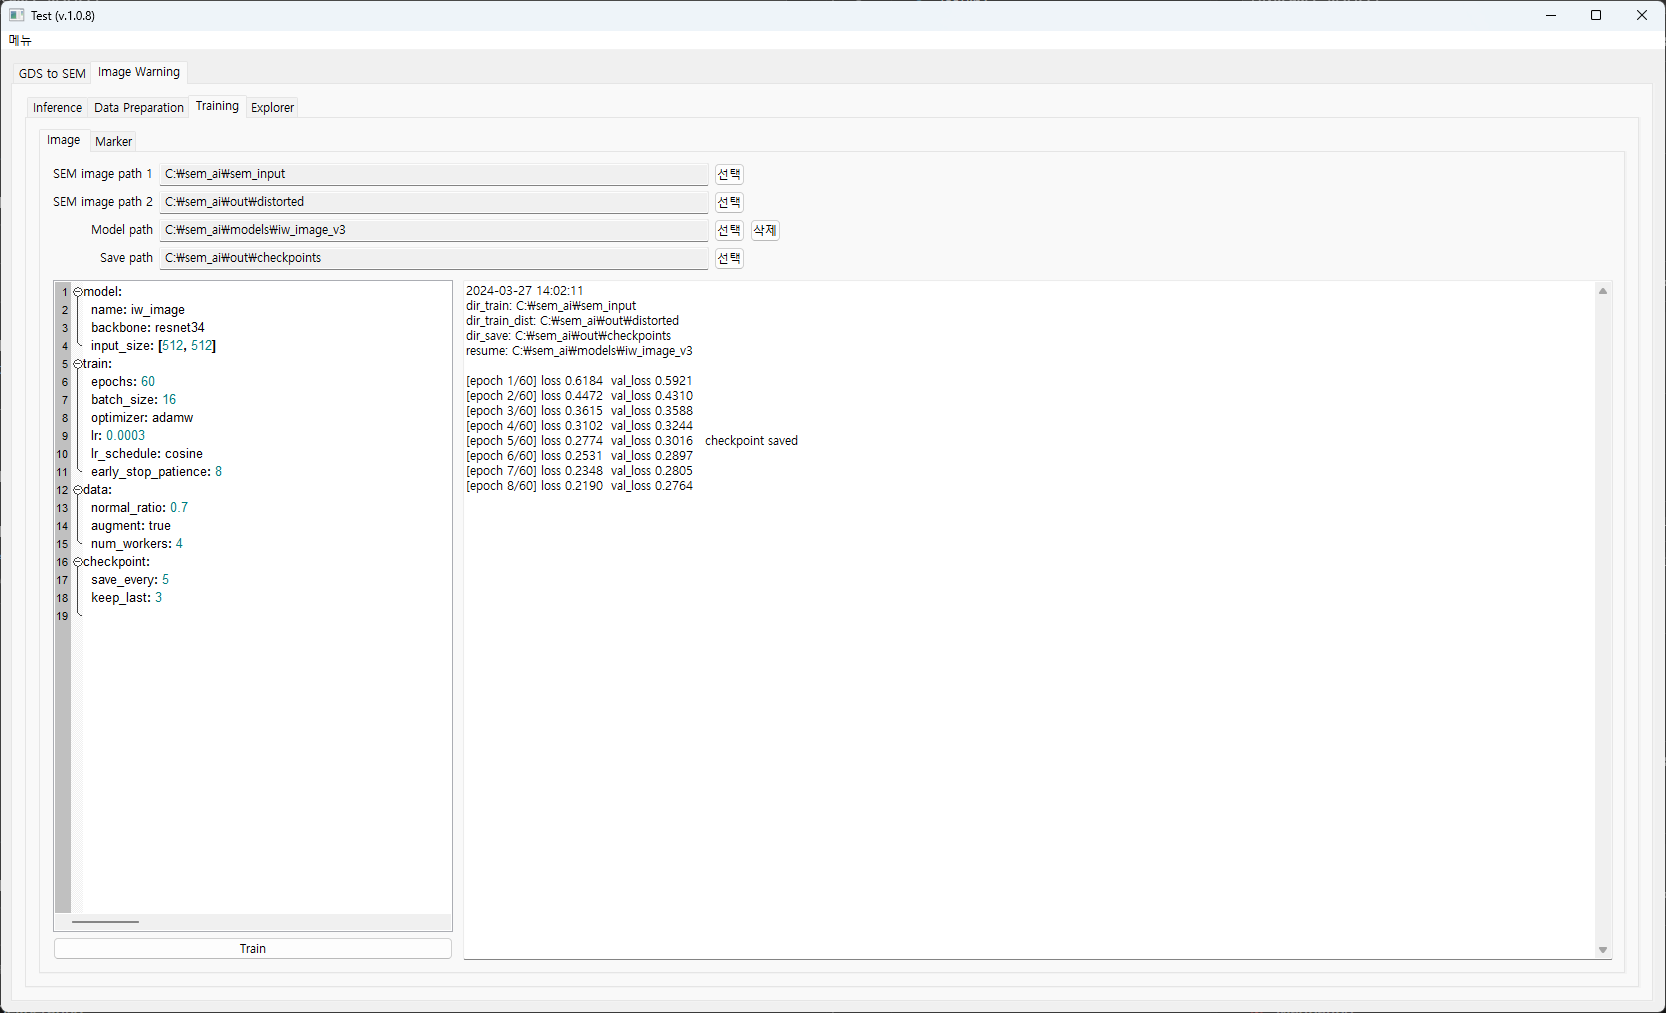Click 선택 button for SEM image path 2
The height and width of the screenshot is (1013, 1666).
pyautogui.click(x=729, y=202)
